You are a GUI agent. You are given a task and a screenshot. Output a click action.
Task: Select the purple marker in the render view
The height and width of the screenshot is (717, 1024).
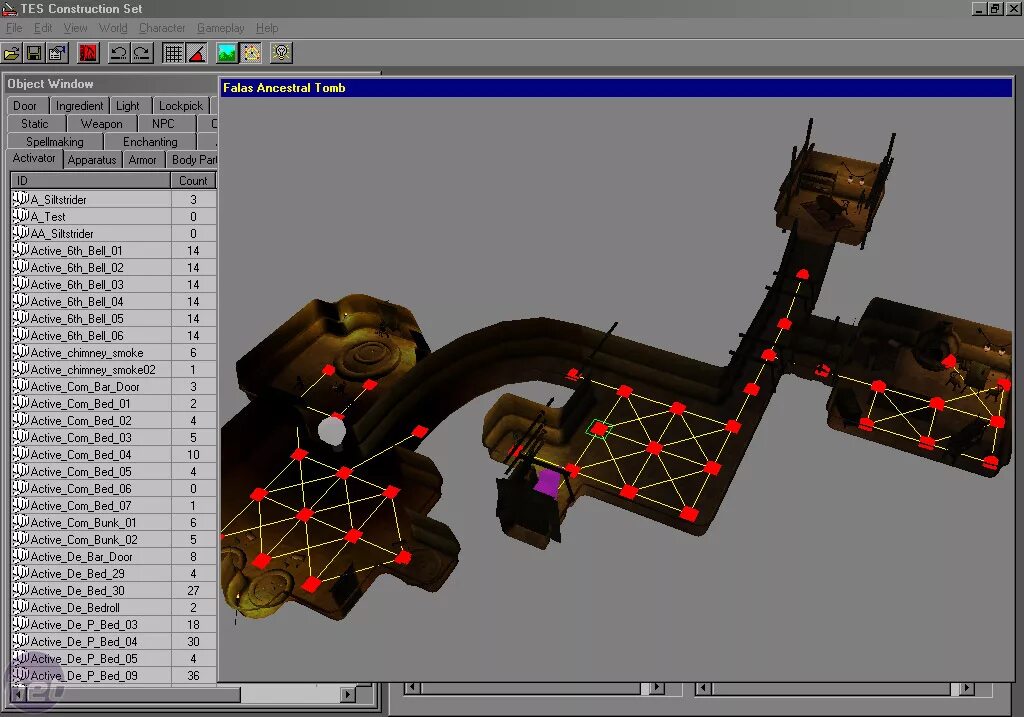click(547, 482)
